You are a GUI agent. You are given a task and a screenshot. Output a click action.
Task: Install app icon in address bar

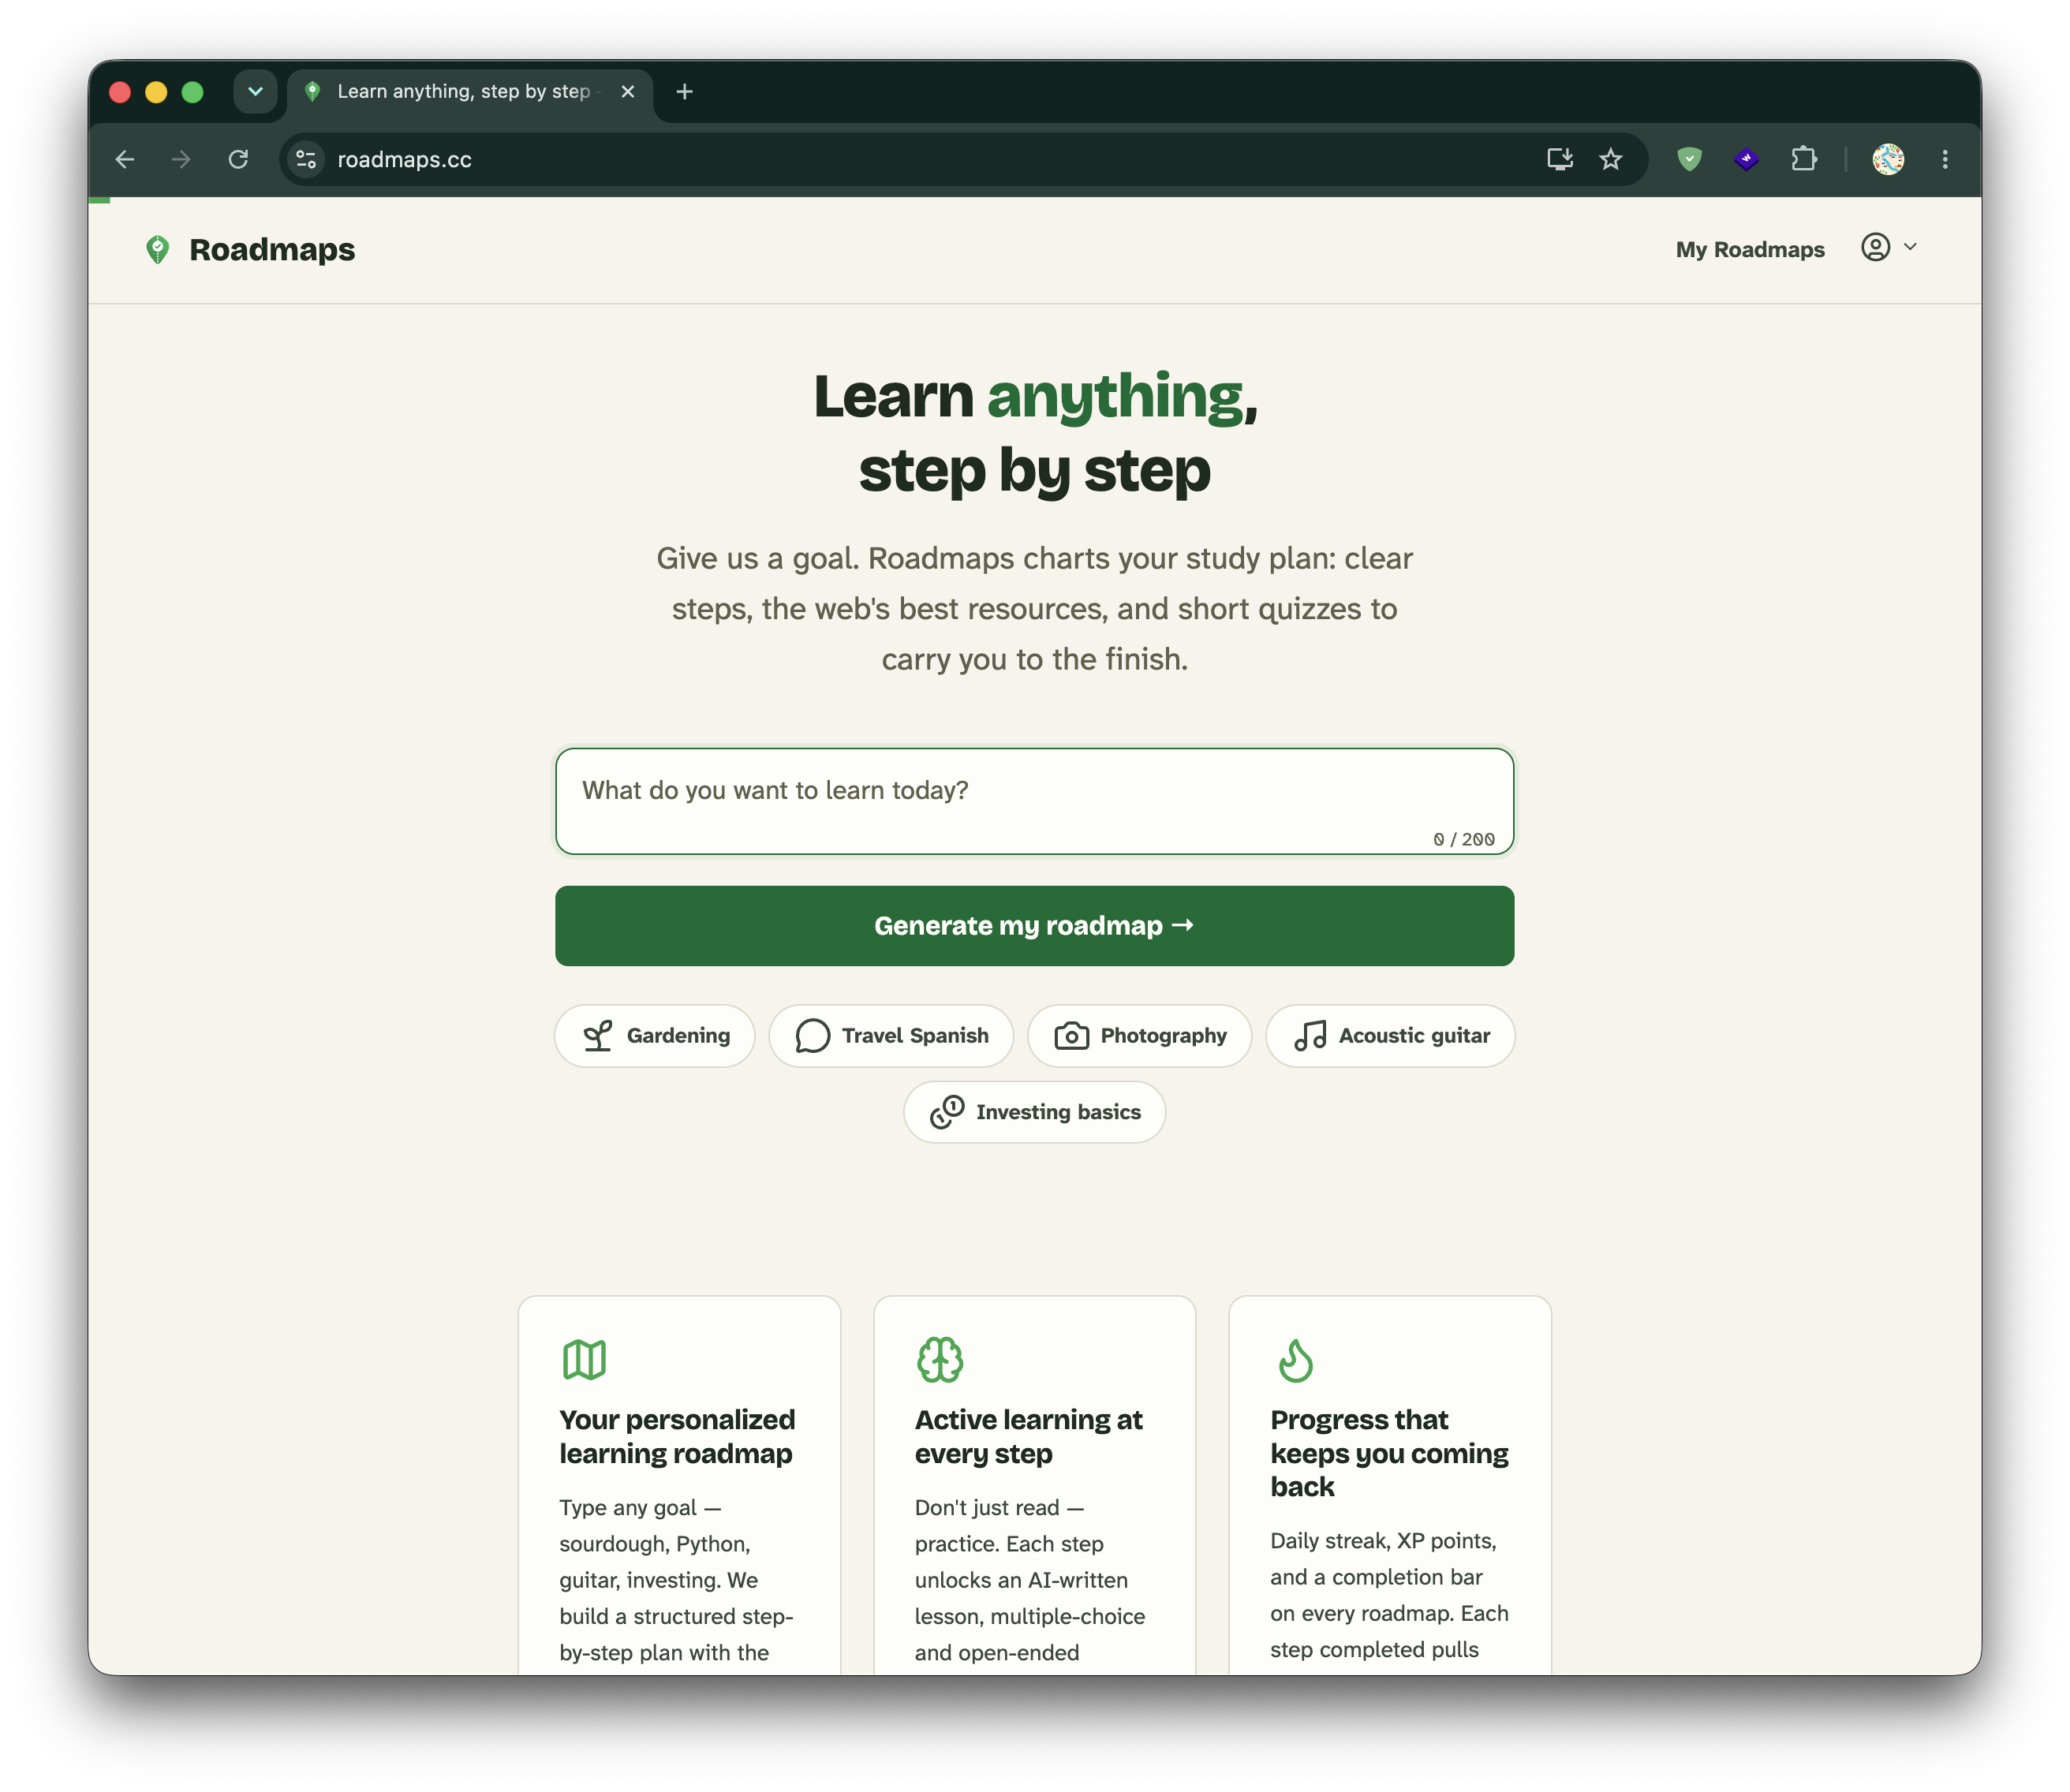pos(1560,159)
